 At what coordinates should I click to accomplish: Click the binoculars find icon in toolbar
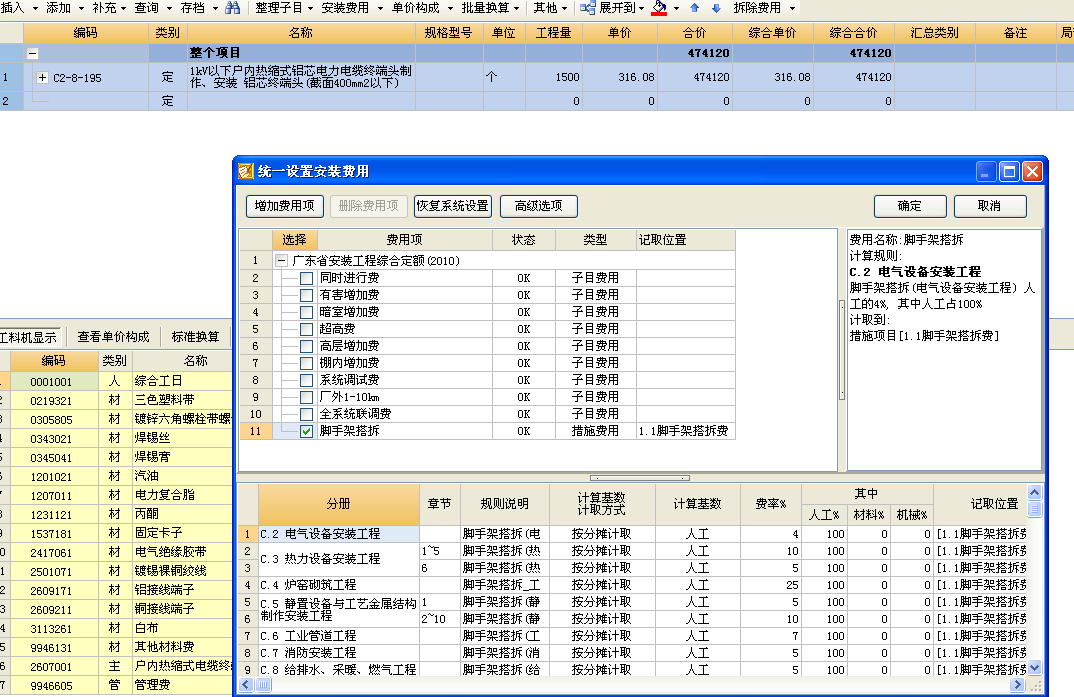pos(233,8)
